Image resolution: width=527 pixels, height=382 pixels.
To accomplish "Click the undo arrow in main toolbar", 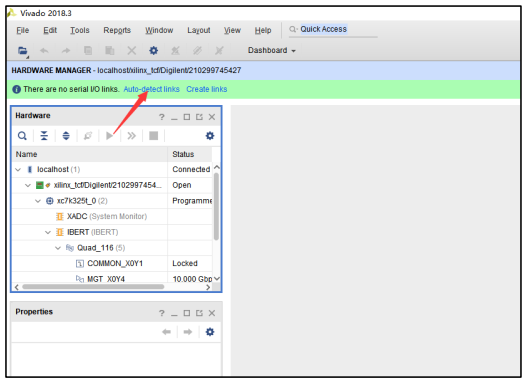I will coord(44,51).
